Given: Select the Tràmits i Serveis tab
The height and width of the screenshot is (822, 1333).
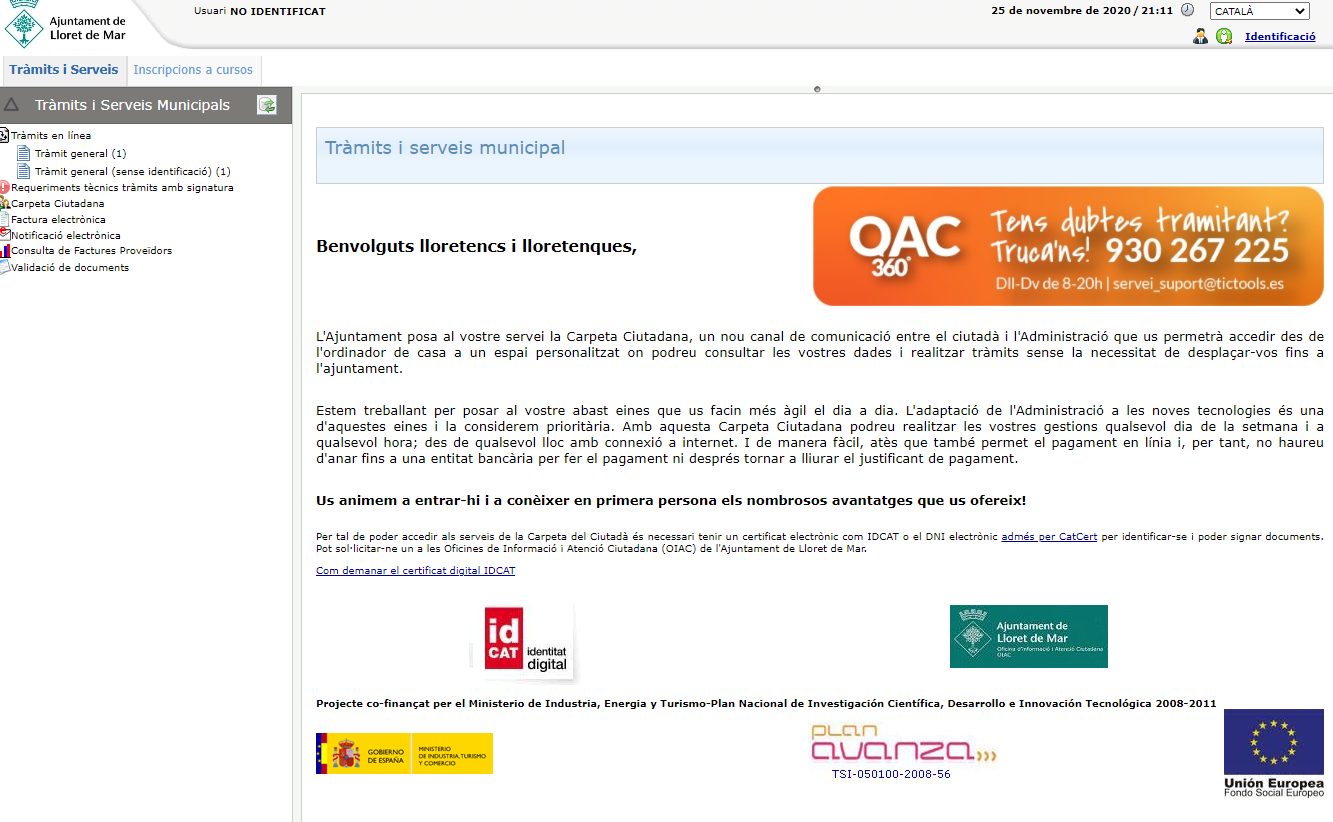Looking at the screenshot, I should pyautogui.click(x=64, y=70).
